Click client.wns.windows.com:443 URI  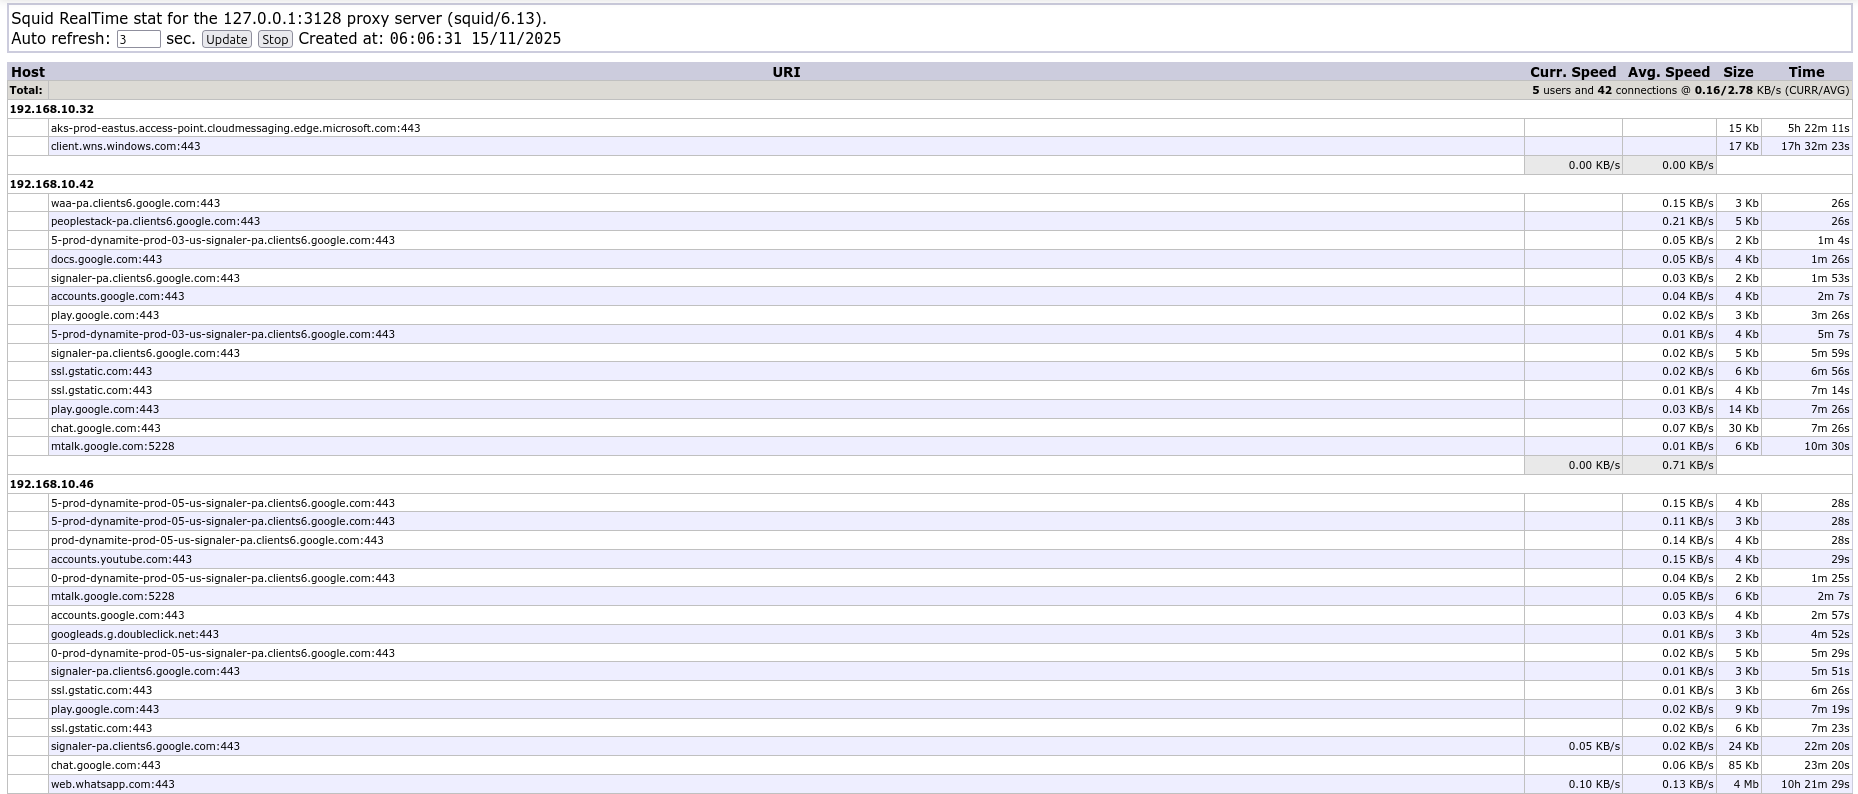pos(125,146)
